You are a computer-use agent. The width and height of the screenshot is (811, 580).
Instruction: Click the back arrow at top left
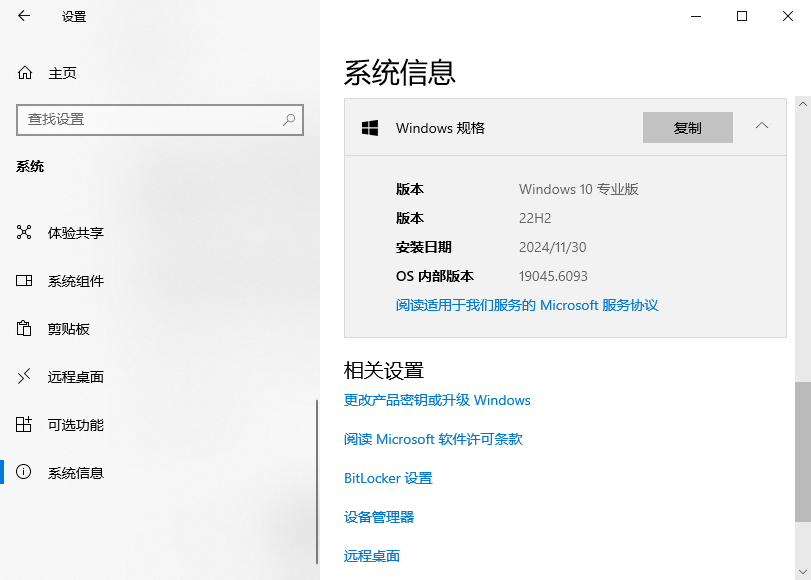pos(22,17)
